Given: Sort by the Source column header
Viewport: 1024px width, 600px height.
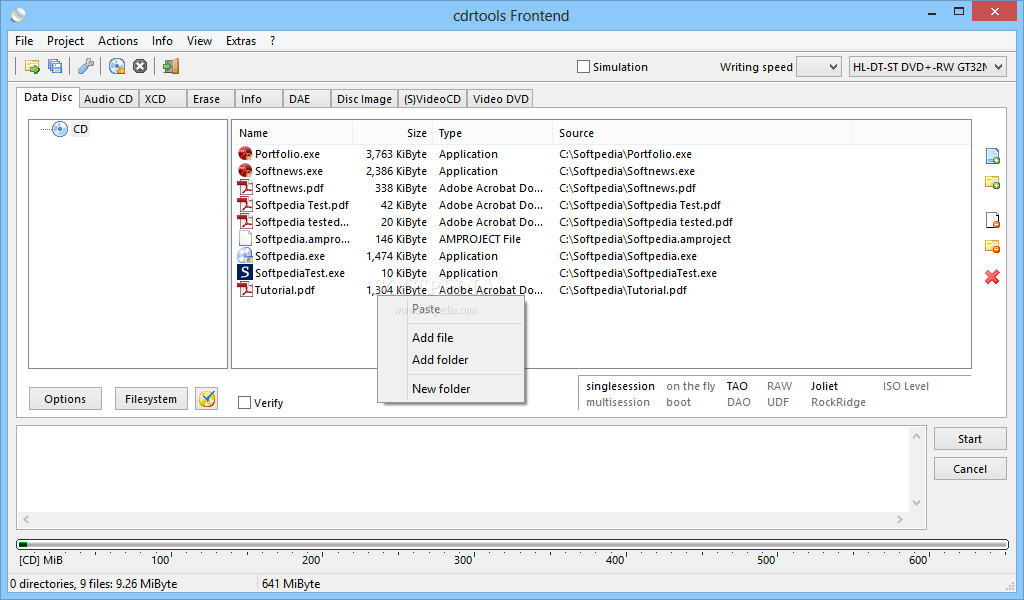Looking at the screenshot, I should pos(703,133).
